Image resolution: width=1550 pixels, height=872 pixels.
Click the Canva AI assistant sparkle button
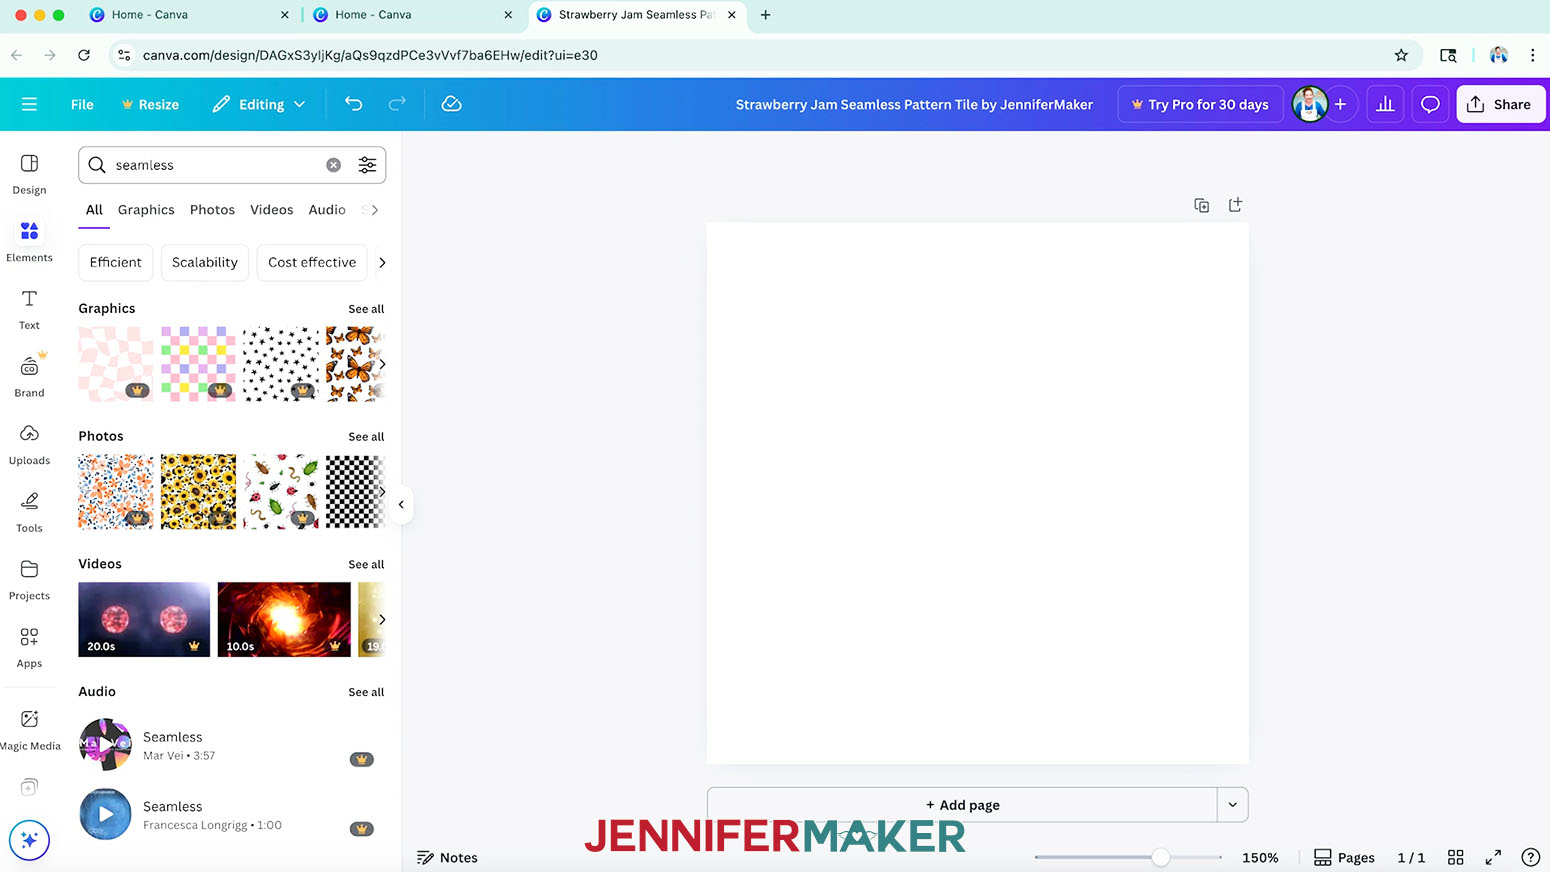pos(29,840)
